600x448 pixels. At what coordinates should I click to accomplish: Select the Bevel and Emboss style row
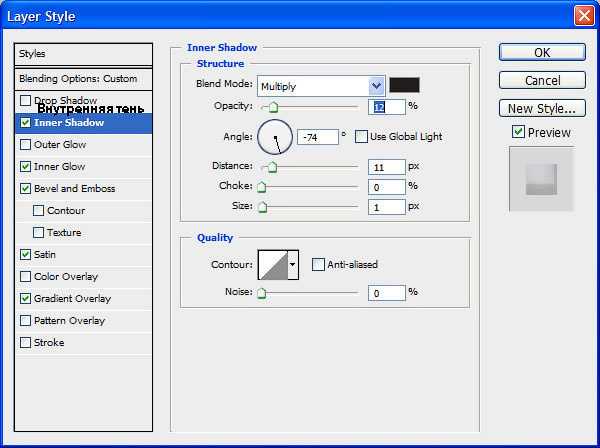pyautogui.click(x=83, y=189)
